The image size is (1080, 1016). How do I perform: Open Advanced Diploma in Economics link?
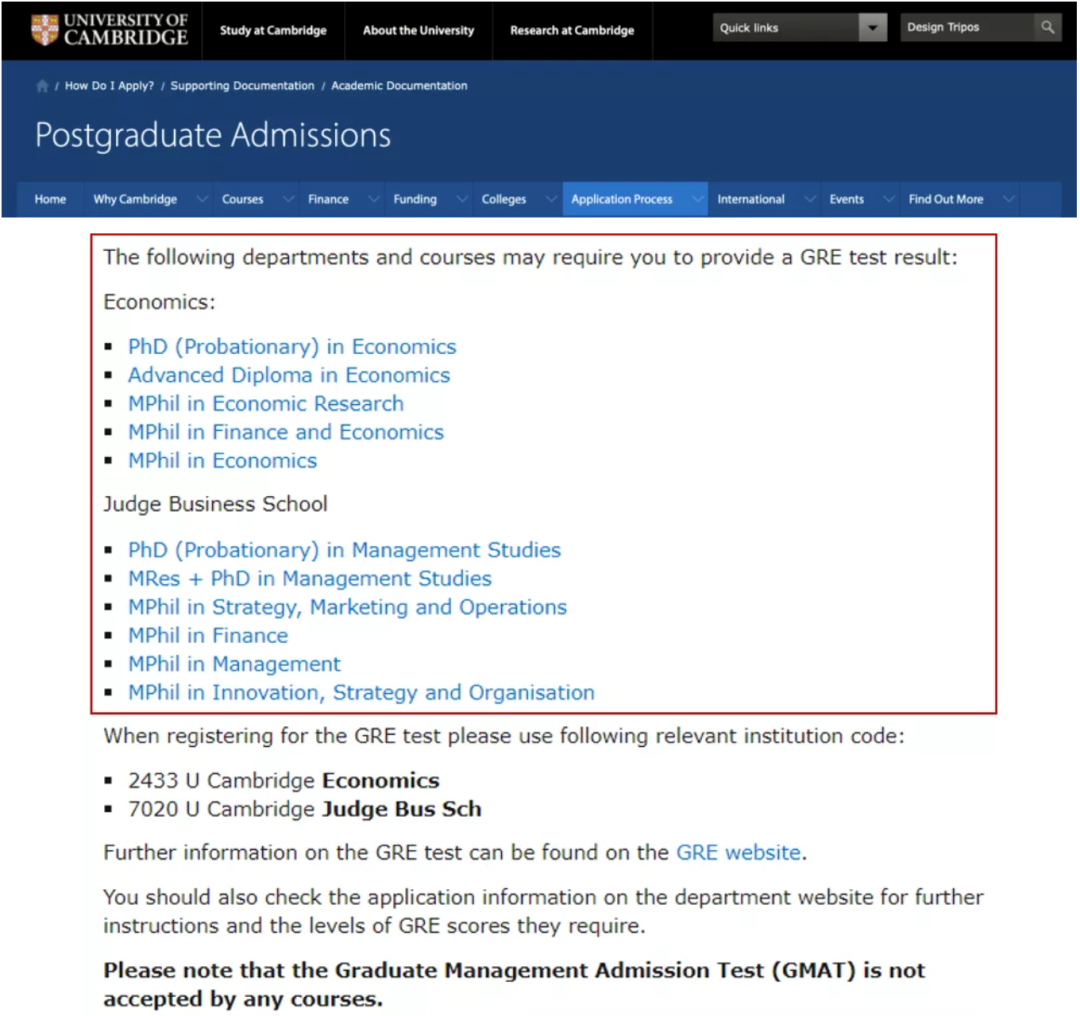click(x=289, y=375)
